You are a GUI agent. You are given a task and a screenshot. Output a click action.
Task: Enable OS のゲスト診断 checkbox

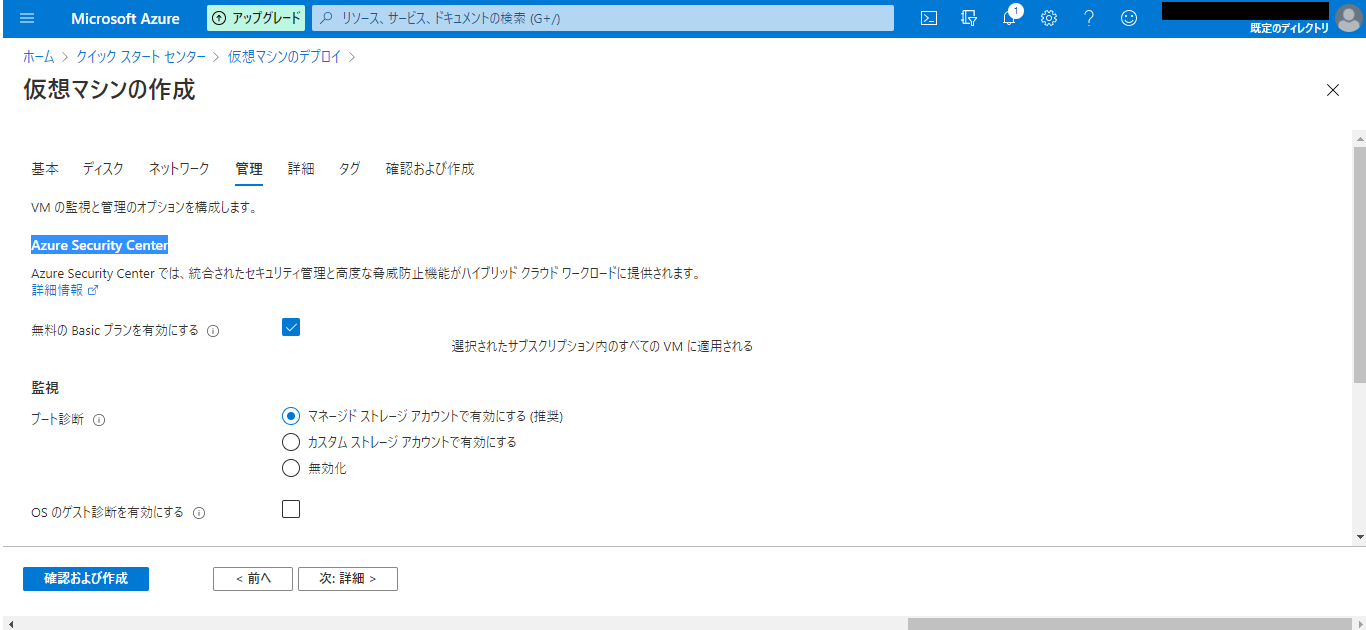click(291, 509)
